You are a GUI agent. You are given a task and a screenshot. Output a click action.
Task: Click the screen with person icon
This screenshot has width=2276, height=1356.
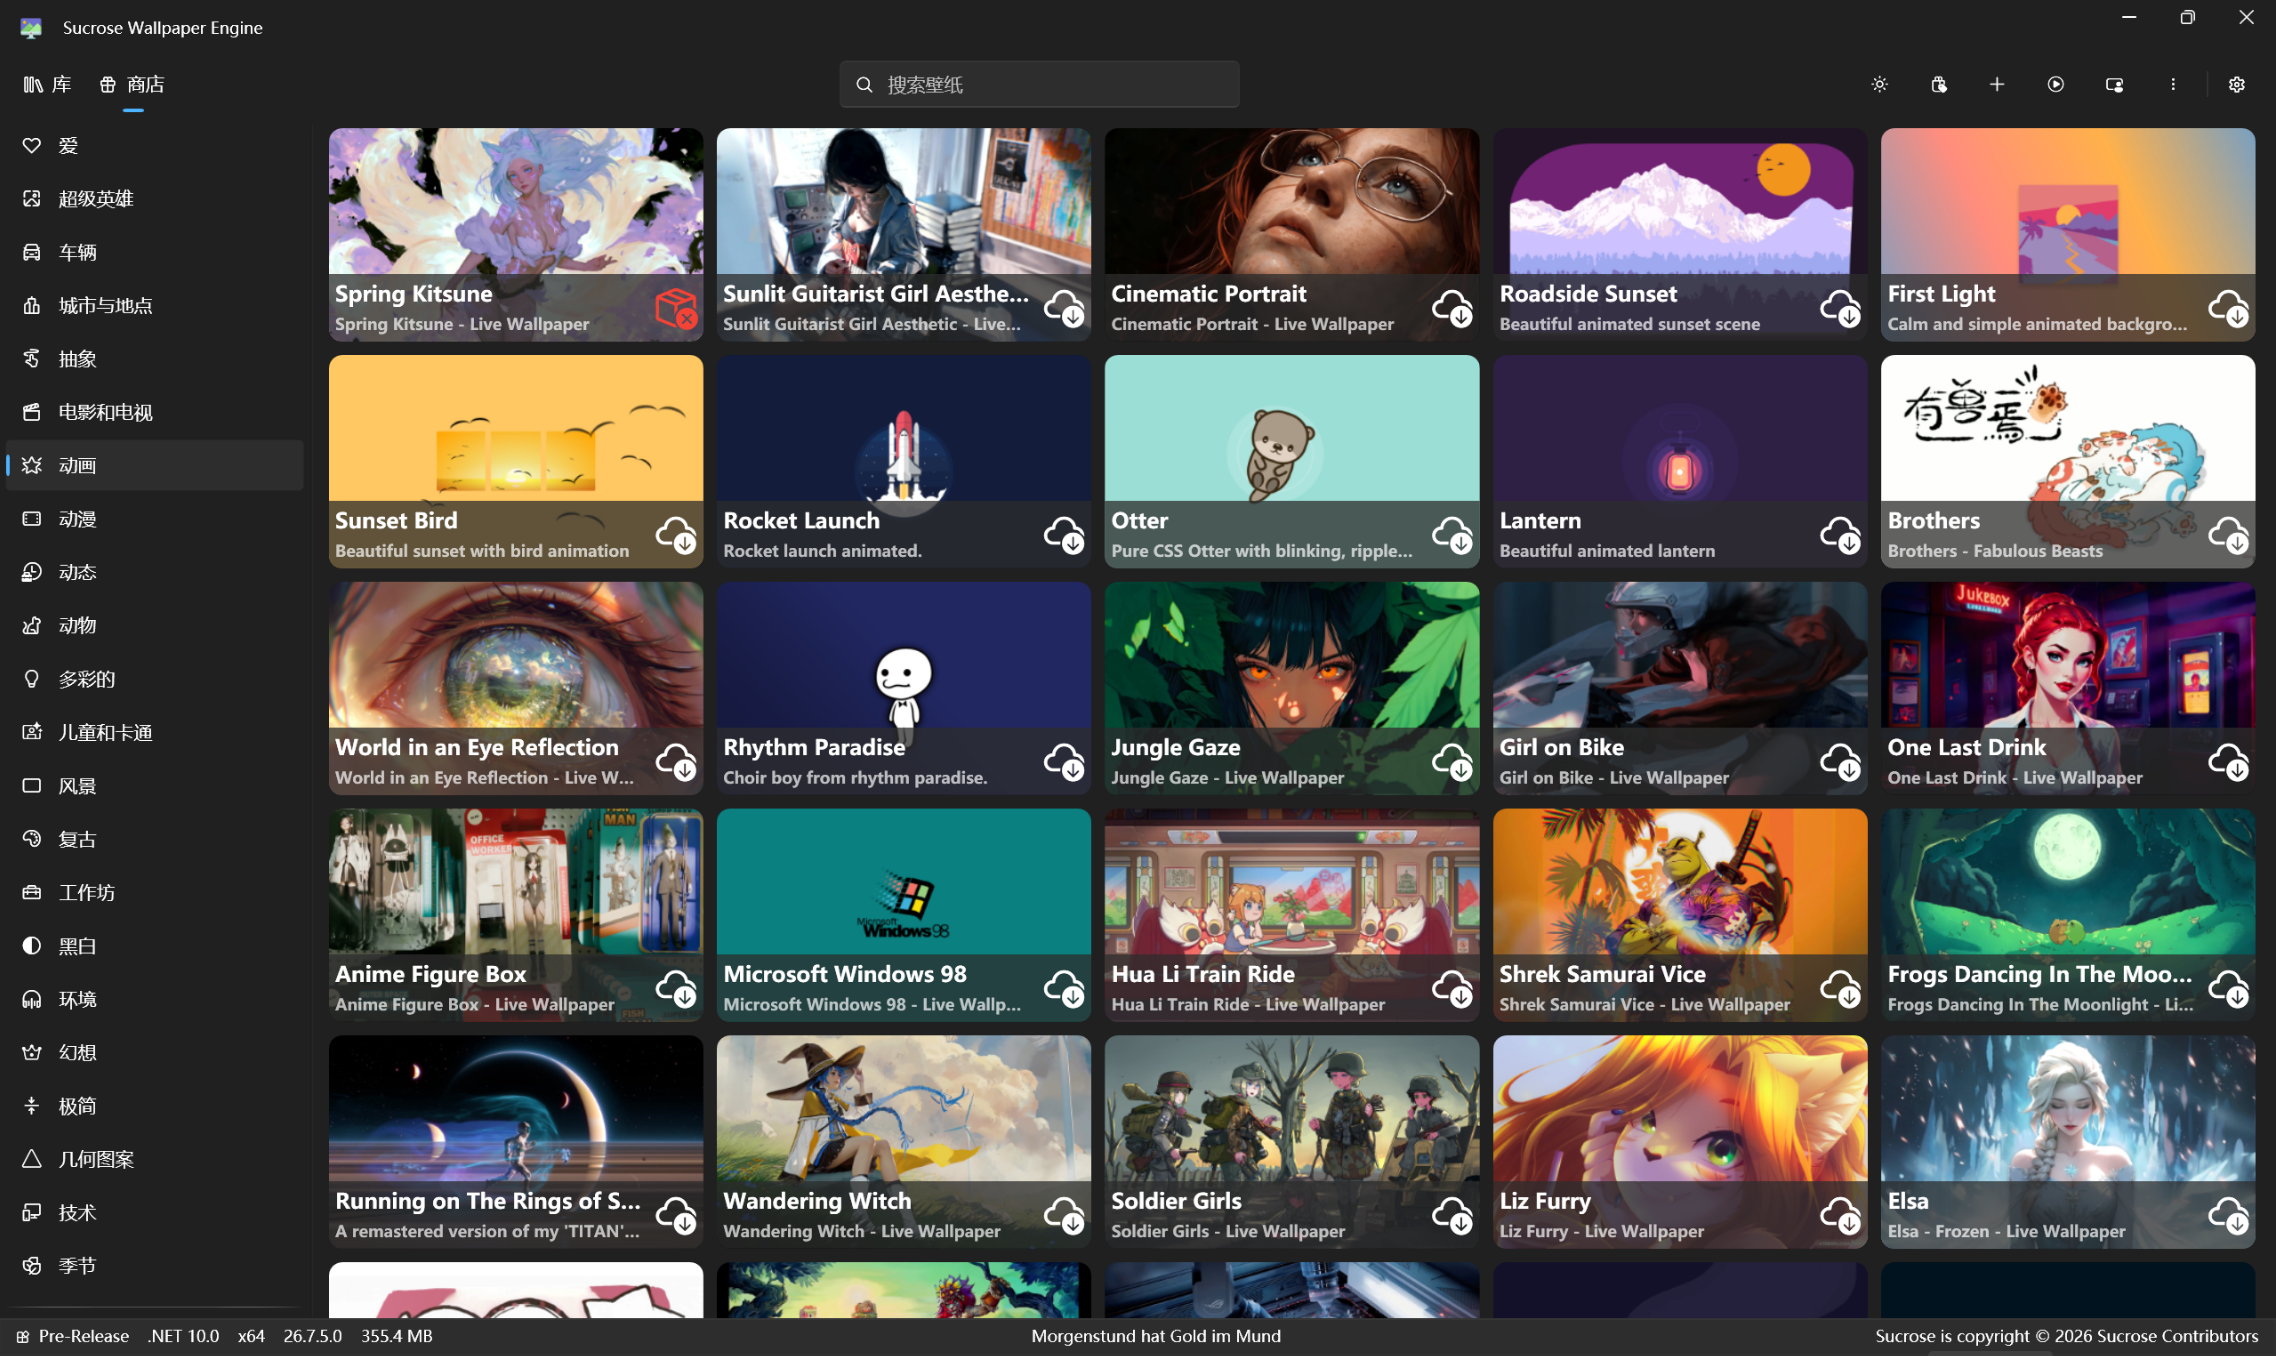click(2115, 85)
